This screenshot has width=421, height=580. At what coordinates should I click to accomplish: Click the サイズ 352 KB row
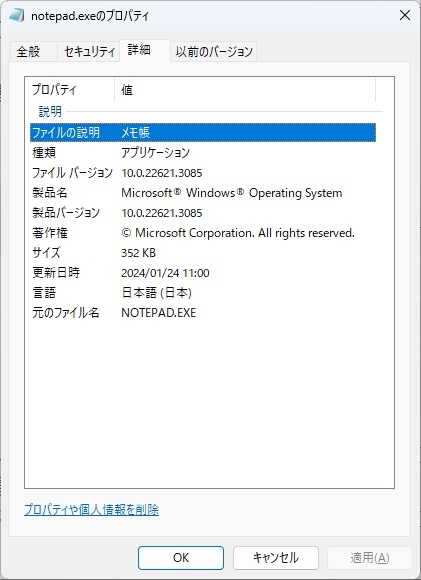(x=203, y=253)
